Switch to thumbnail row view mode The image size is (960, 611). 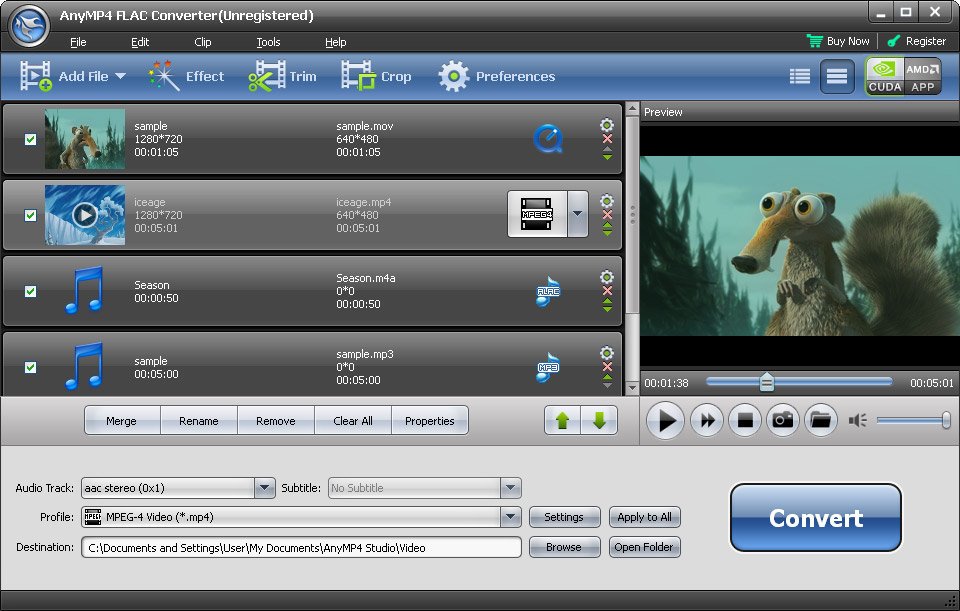(x=837, y=77)
